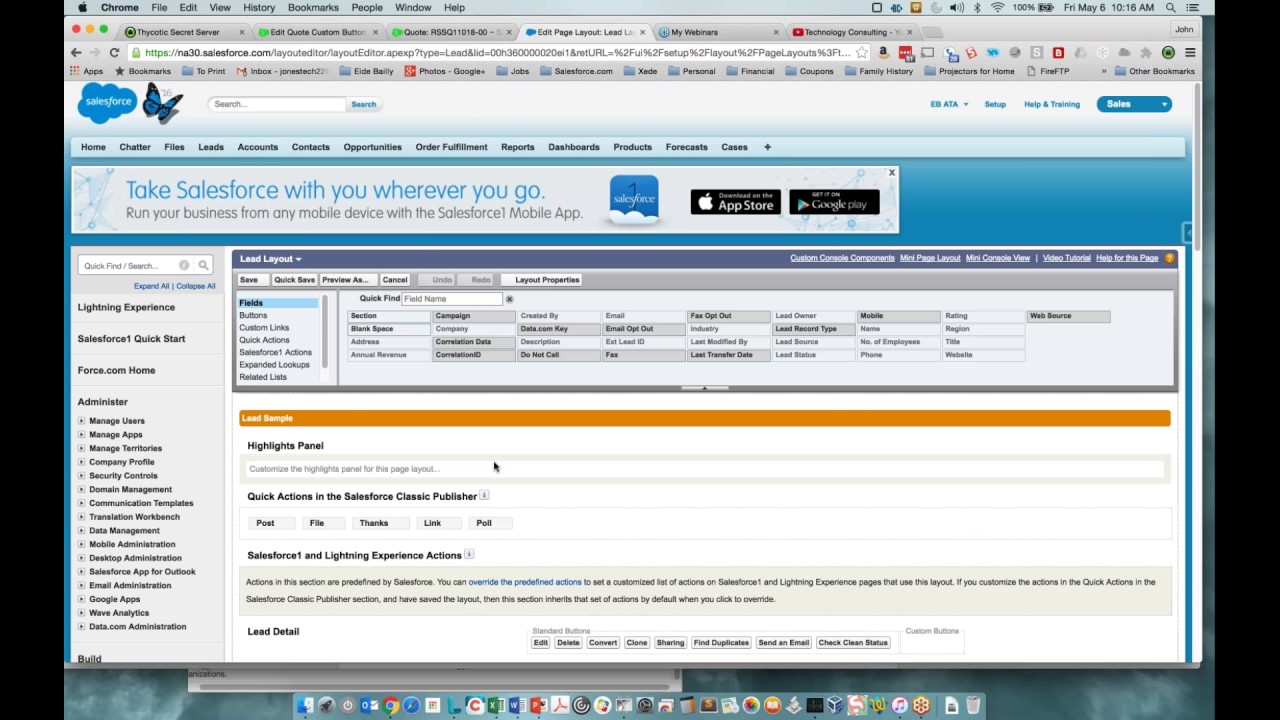This screenshot has width=1280, height=720.
Task: Click the Get it on Google Play badge
Action: (834, 202)
